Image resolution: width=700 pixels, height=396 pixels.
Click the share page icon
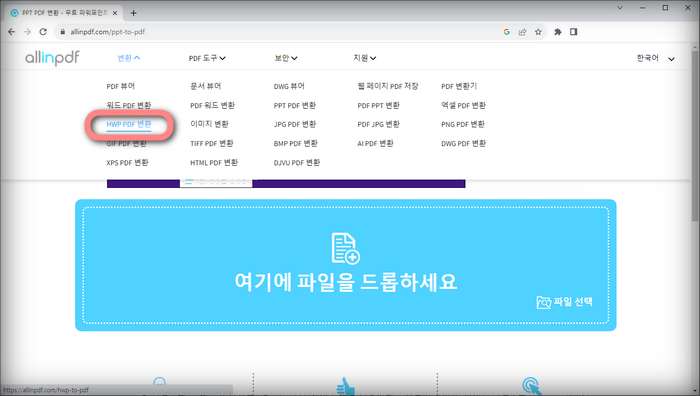522,32
